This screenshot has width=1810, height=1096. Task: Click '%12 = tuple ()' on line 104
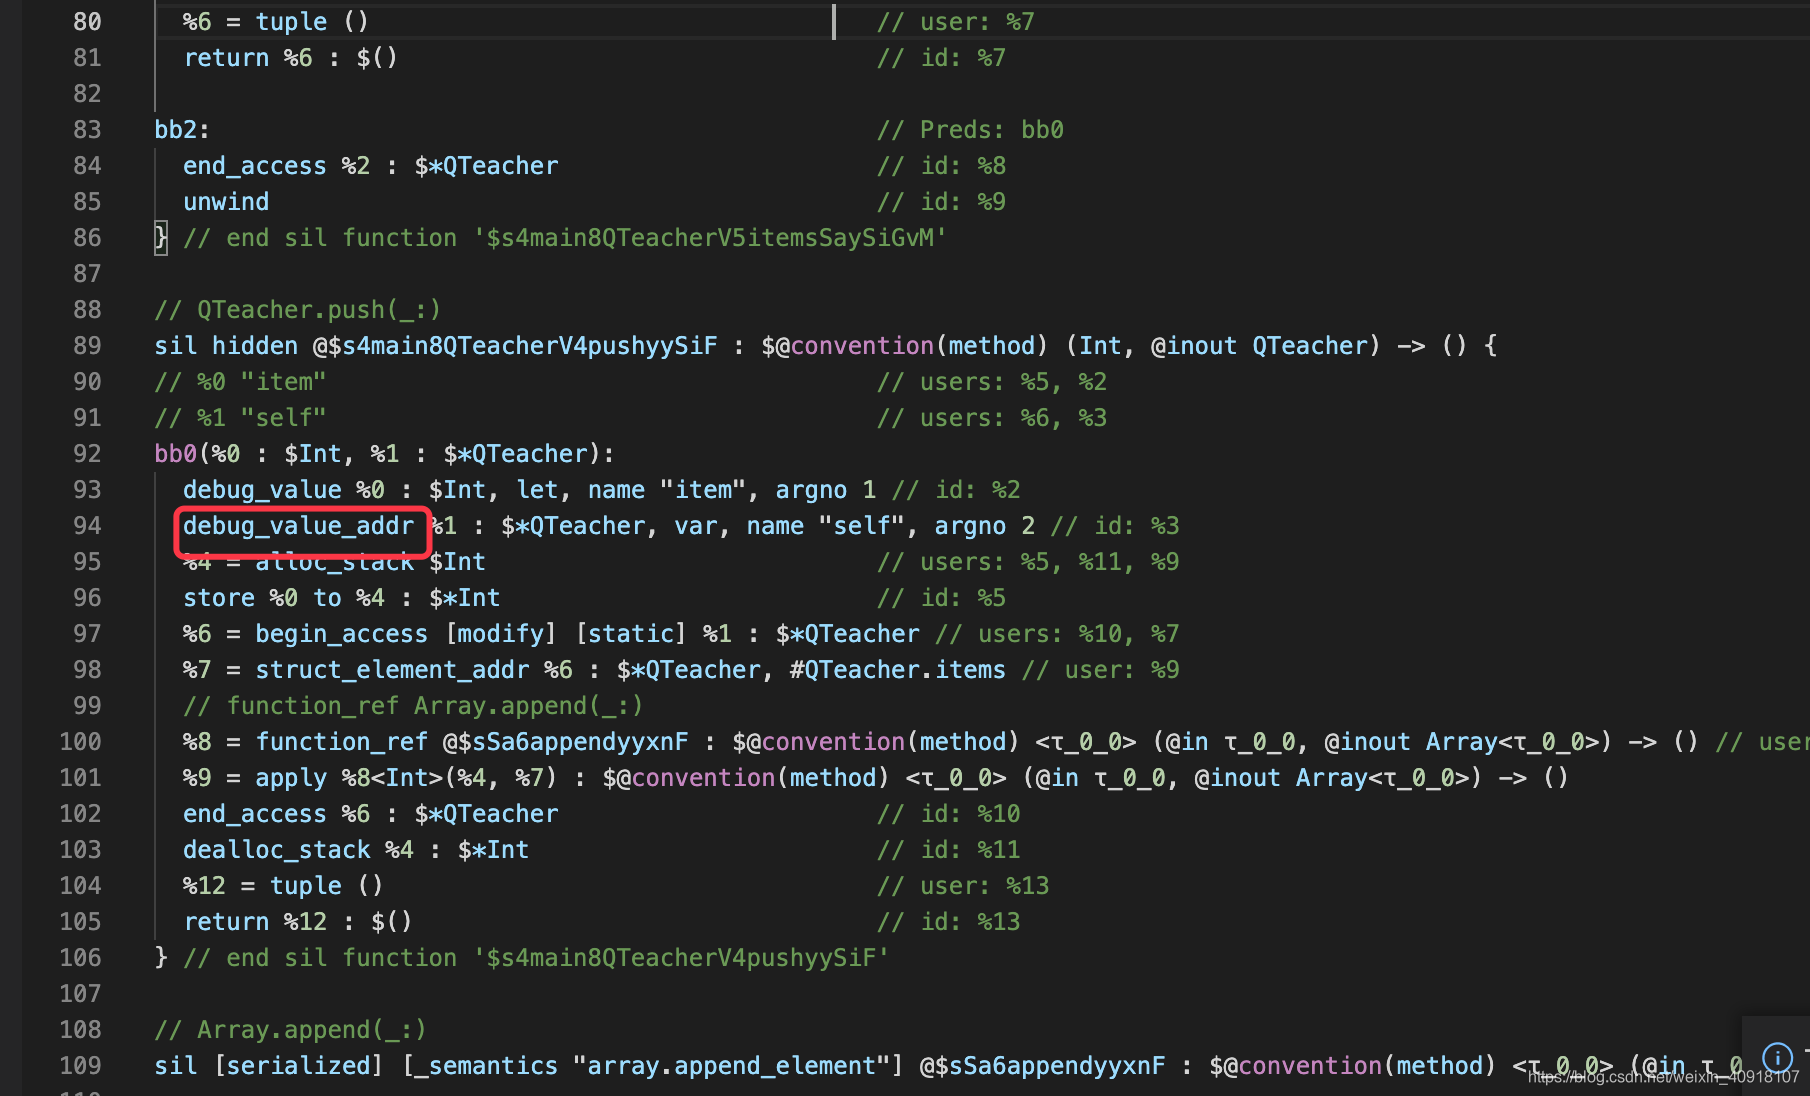283,886
